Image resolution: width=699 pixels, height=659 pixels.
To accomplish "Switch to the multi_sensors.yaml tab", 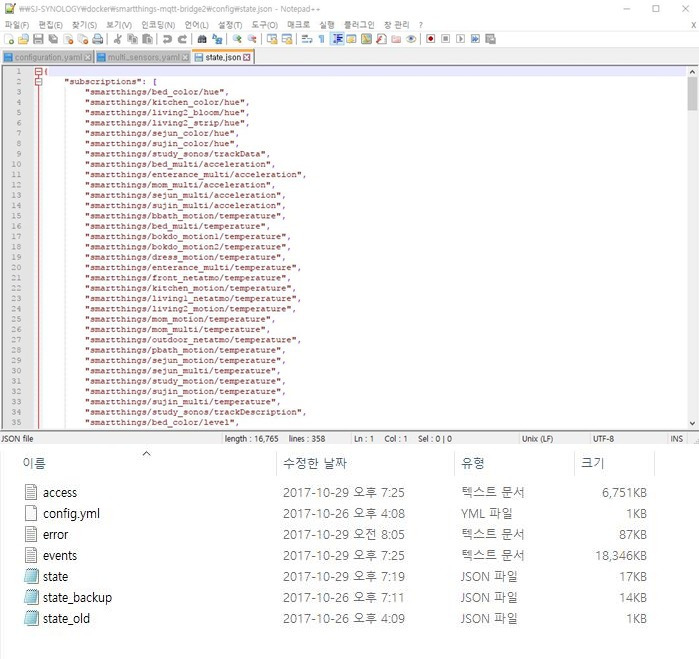I will click(143, 58).
